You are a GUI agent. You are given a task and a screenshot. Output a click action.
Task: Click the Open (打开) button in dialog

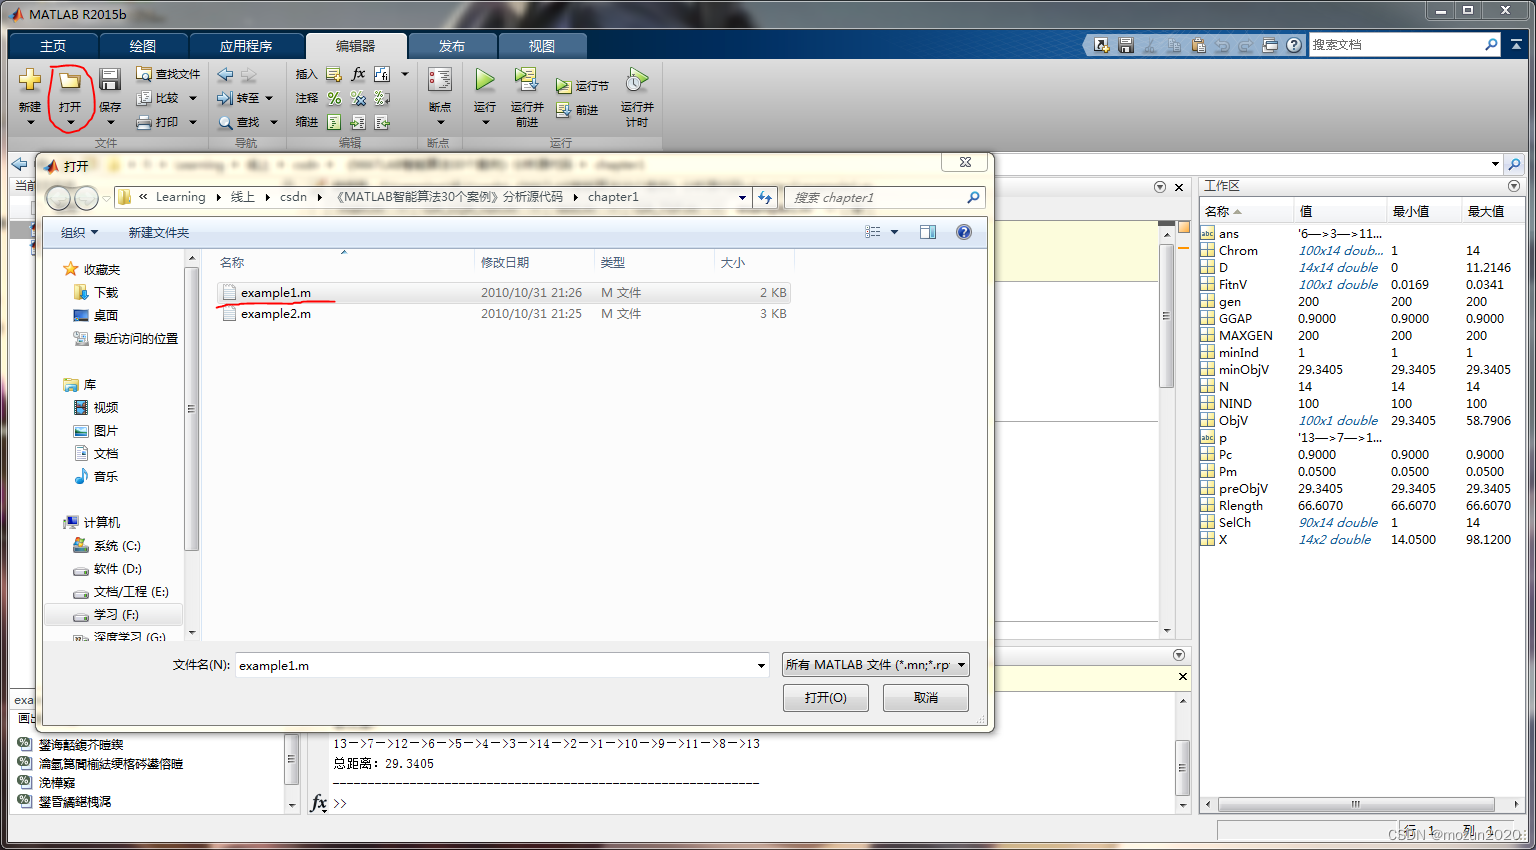825,698
